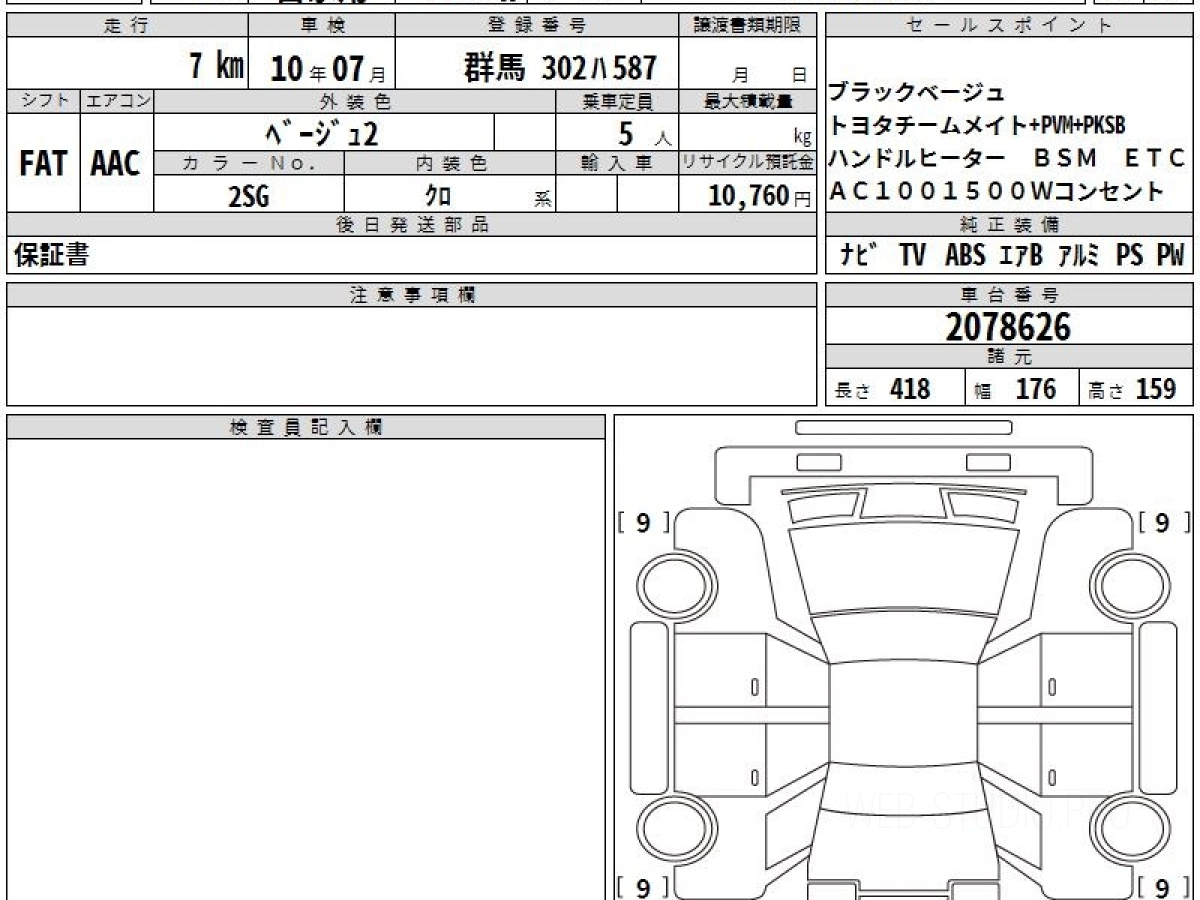Image resolution: width=1200 pixels, height=900 pixels.
Task: Select the PW equipment item
Action: coord(1171,256)
